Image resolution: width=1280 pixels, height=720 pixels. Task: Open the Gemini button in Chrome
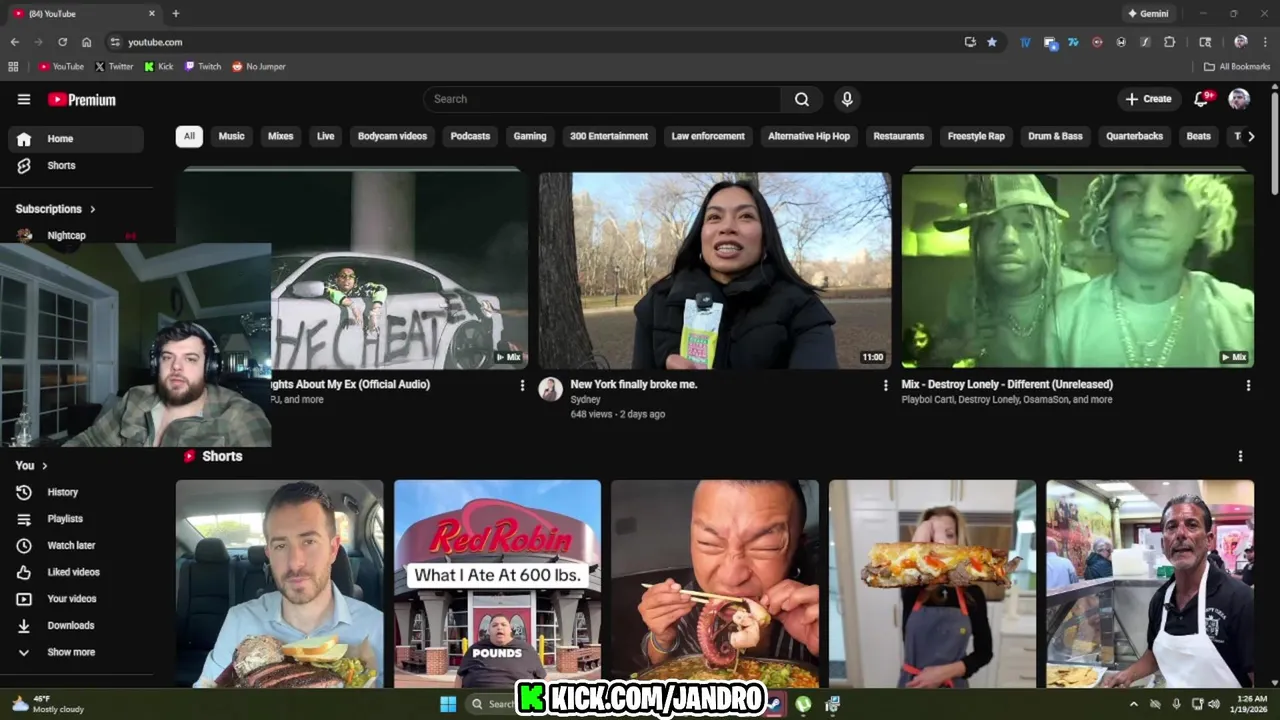[1148, 14]
